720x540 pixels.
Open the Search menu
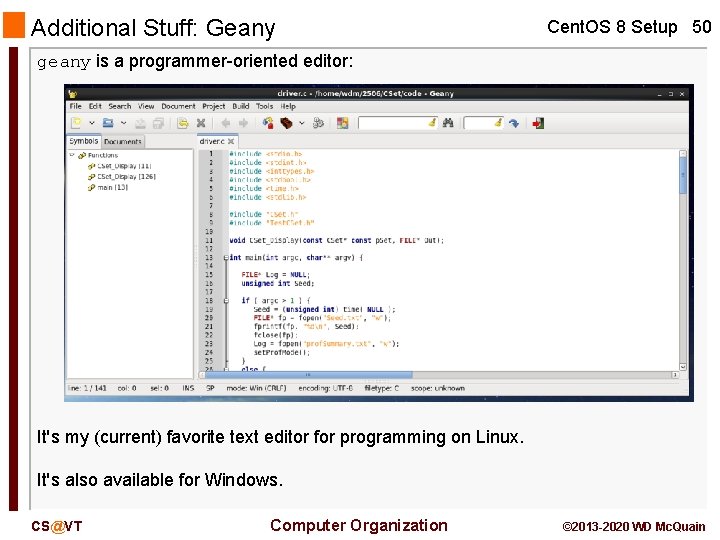[x=120, y=106]
